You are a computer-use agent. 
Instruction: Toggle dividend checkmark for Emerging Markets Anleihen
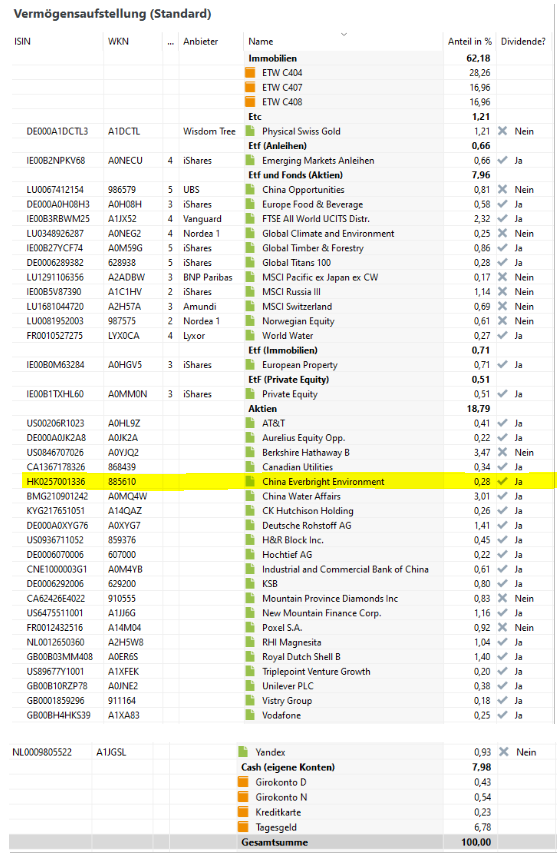(x=503, y=160)
